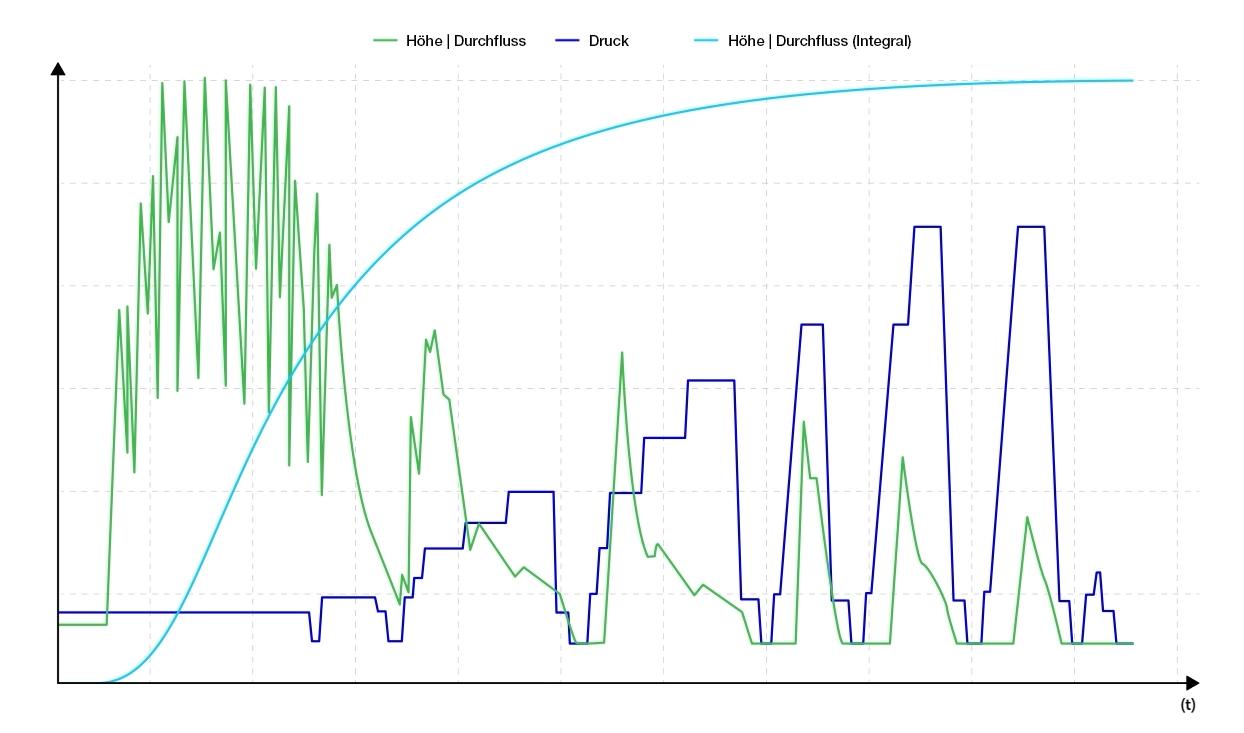This screenshot has width=1244, height=733.
Task: Select the last, rightmost tall Druck plateau
Action: 1031,227
